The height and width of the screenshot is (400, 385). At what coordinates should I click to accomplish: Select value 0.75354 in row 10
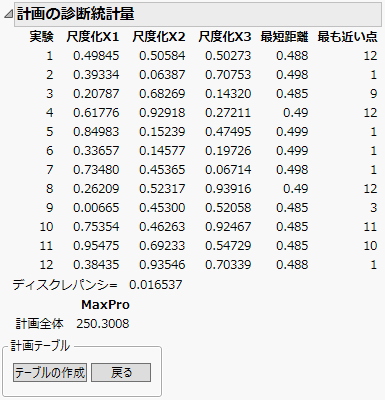96,227
